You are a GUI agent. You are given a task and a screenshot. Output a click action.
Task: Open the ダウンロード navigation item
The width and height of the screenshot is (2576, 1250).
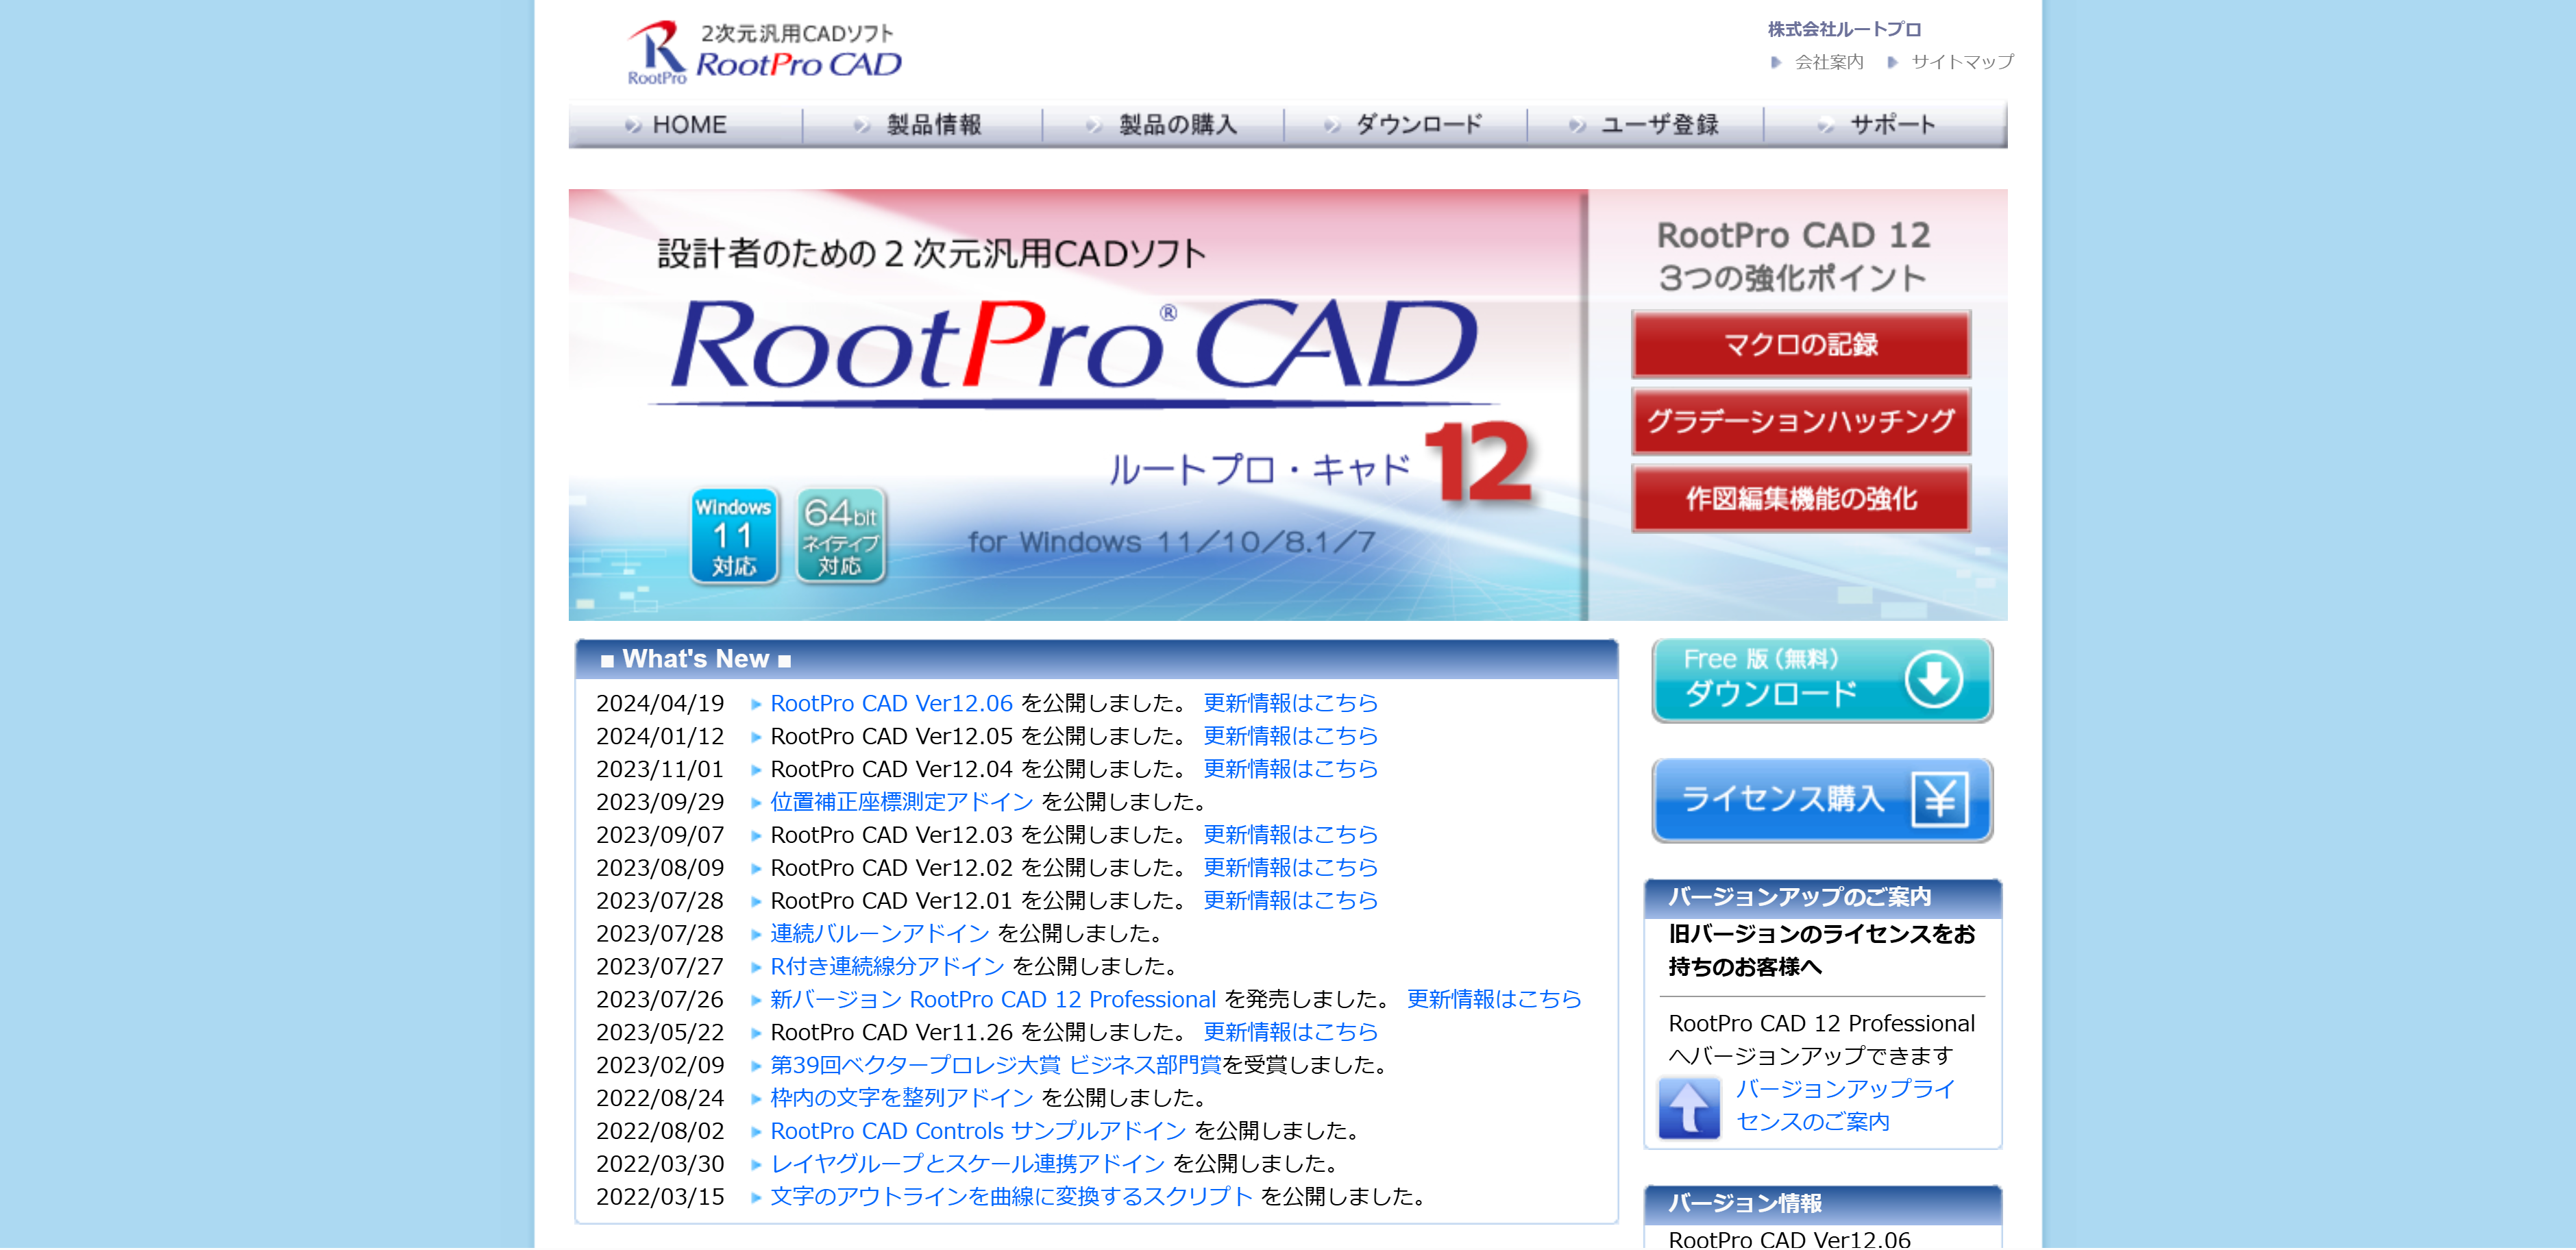click(x=1406, y=125)
